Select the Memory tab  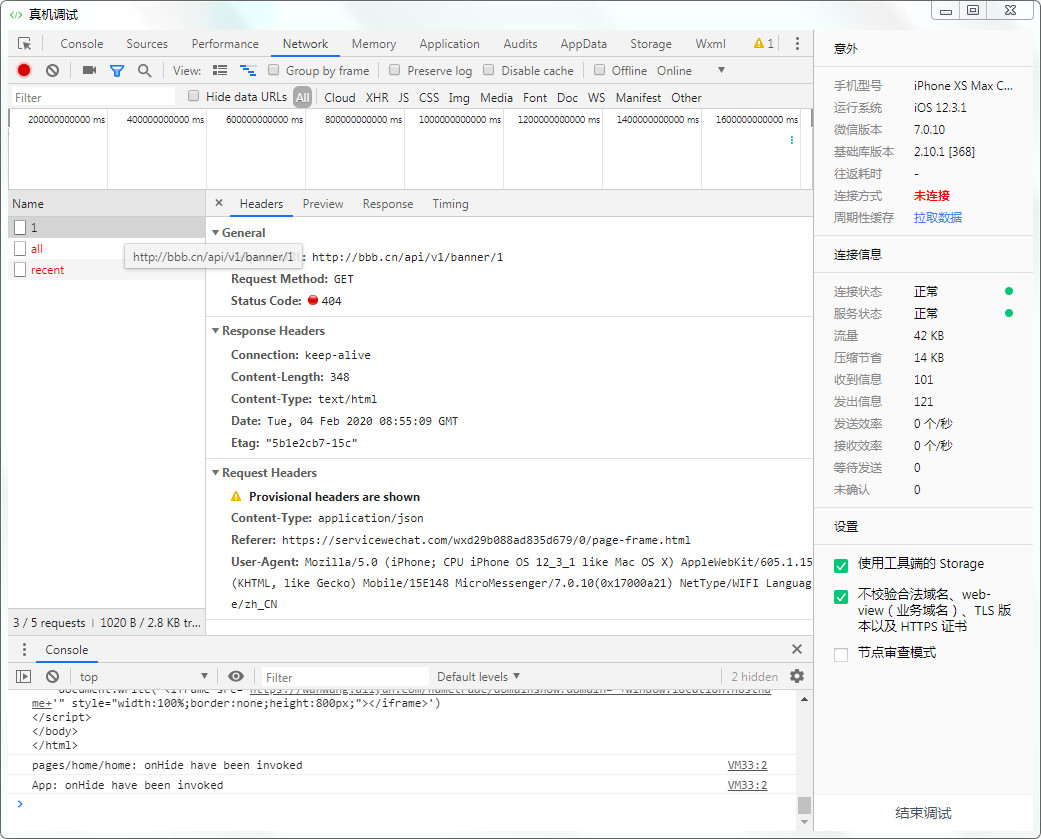click(x=374, y=44)
